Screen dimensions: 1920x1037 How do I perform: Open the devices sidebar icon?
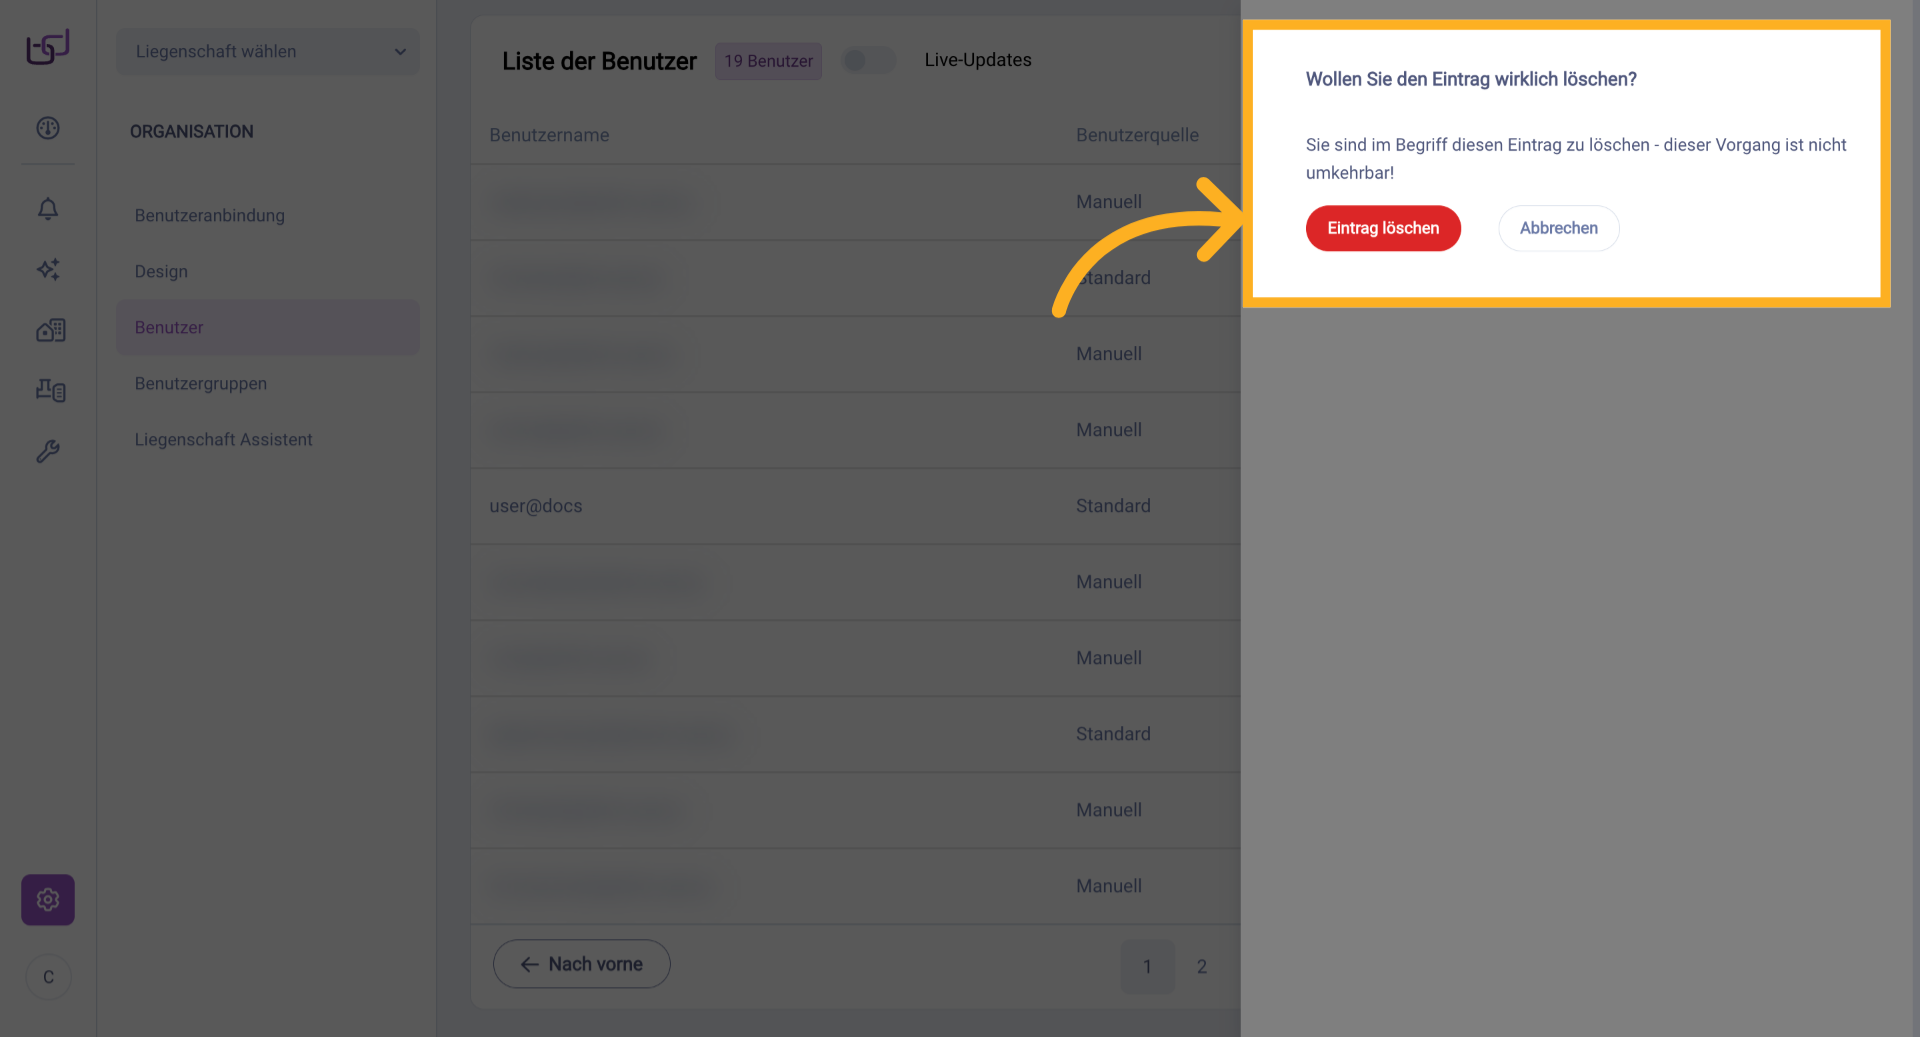[50, 390]
